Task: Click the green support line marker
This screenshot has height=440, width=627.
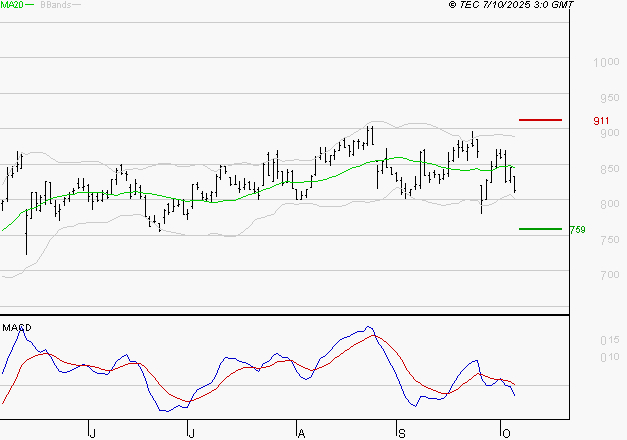Action: click(x=540, y=229)
